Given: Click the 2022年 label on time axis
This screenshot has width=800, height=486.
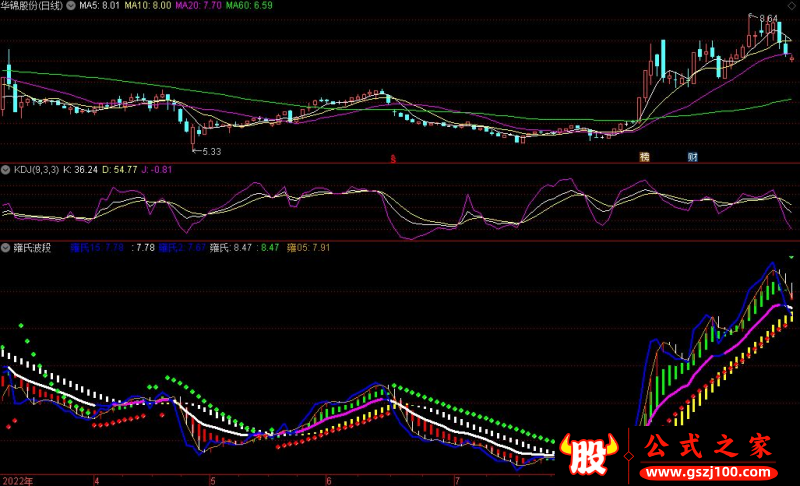Looking at the screenshot, I should (x=18, y=481).
